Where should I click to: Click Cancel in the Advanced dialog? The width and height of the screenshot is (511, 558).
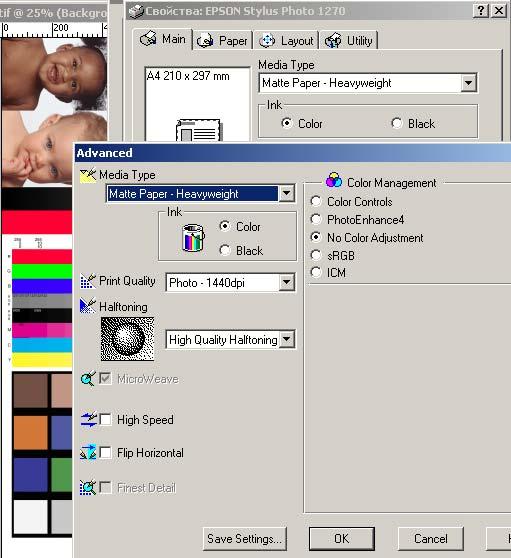pos(431,539)
